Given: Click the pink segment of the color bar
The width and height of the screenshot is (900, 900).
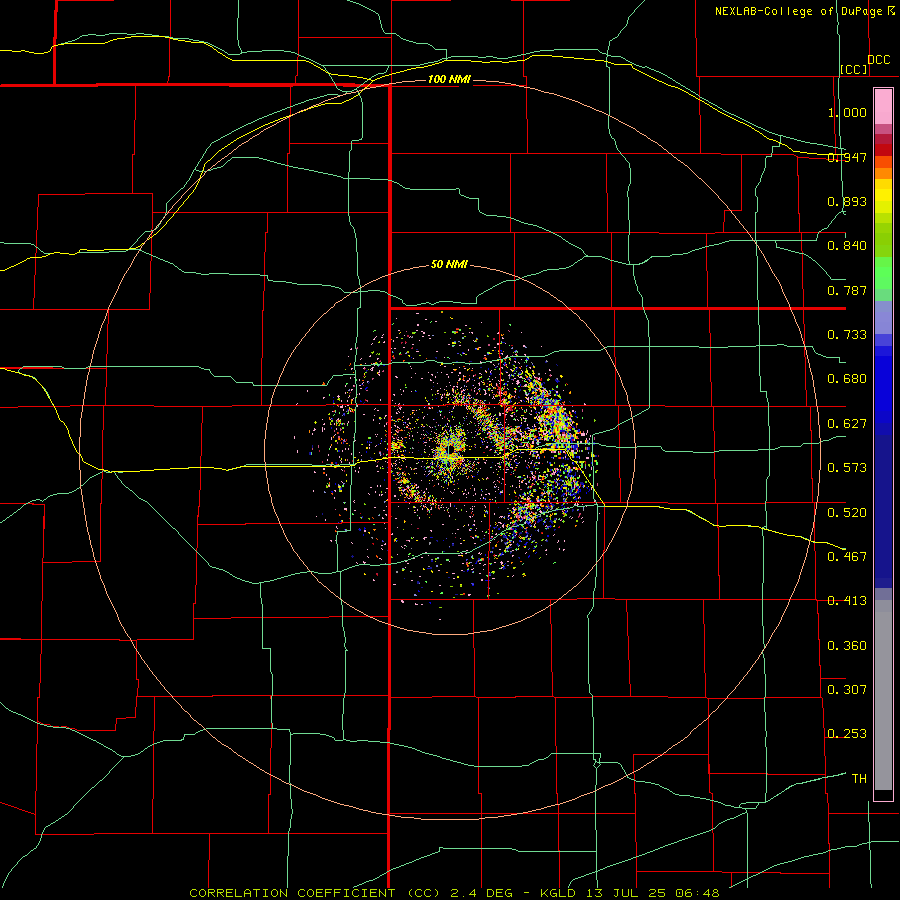Looking at the screenshot, I should (883, 107).
